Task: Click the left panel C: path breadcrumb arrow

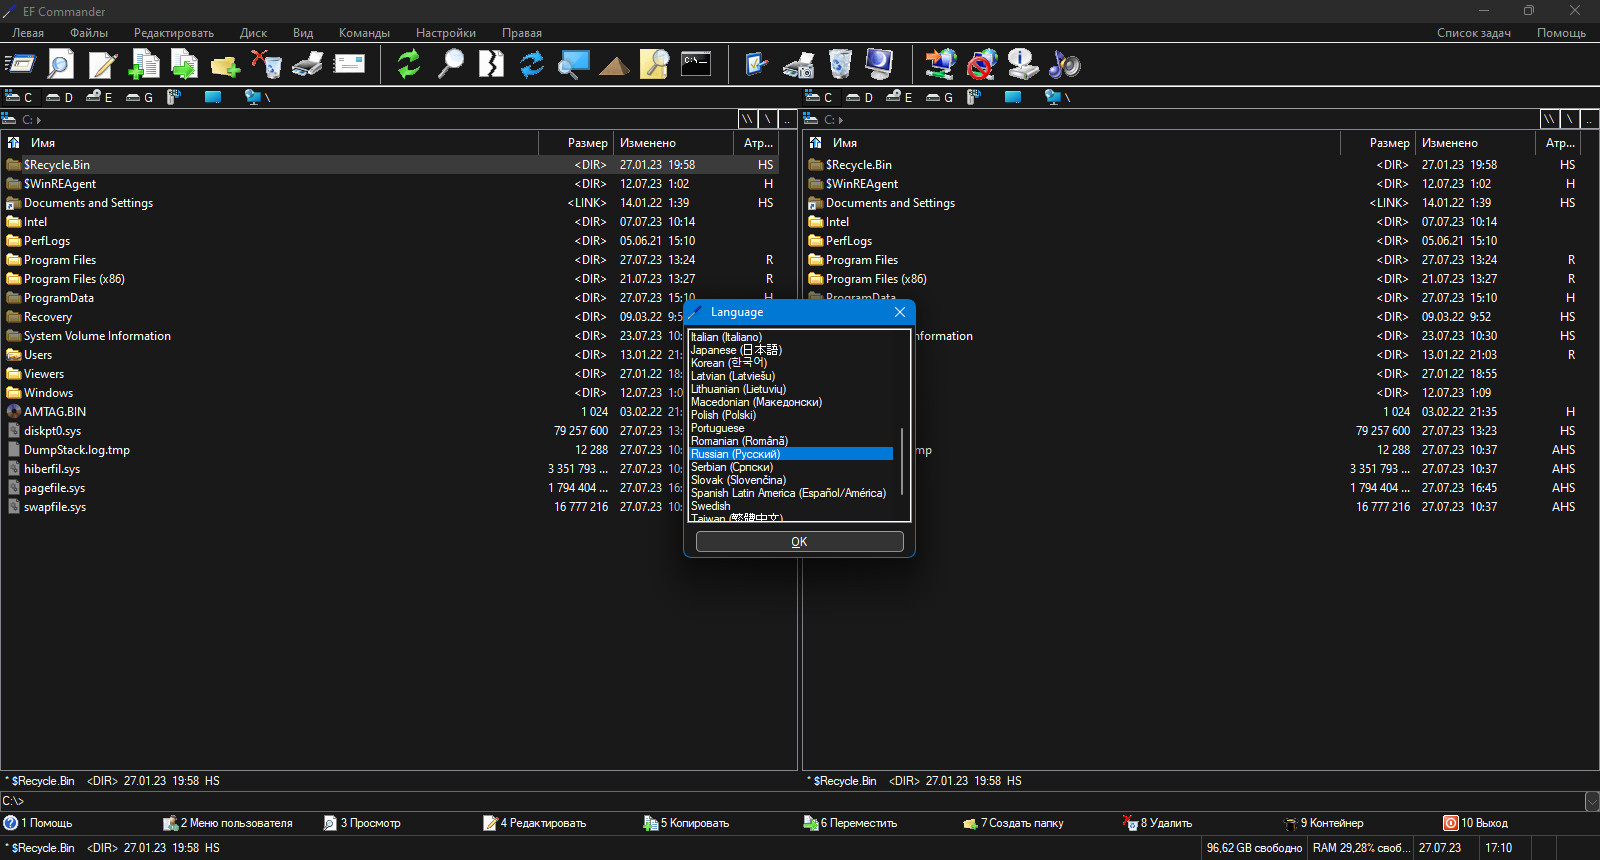Action: [x=39, y=120]
